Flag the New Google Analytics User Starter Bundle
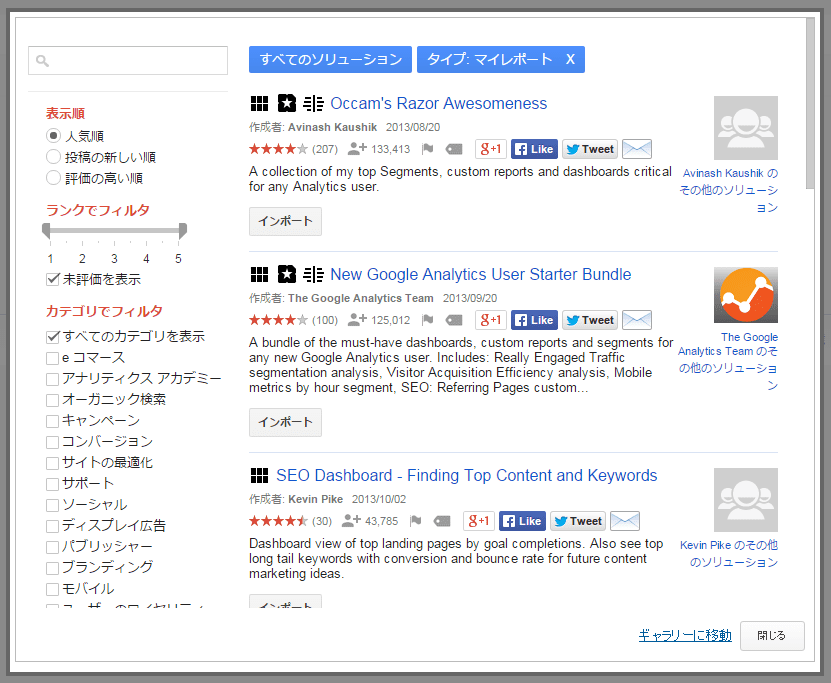 427,320
